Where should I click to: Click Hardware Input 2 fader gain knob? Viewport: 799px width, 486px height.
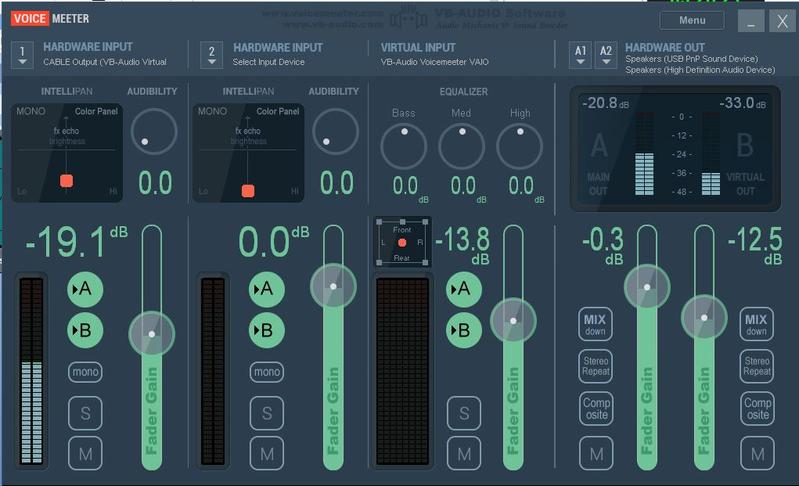pos(333,286)
